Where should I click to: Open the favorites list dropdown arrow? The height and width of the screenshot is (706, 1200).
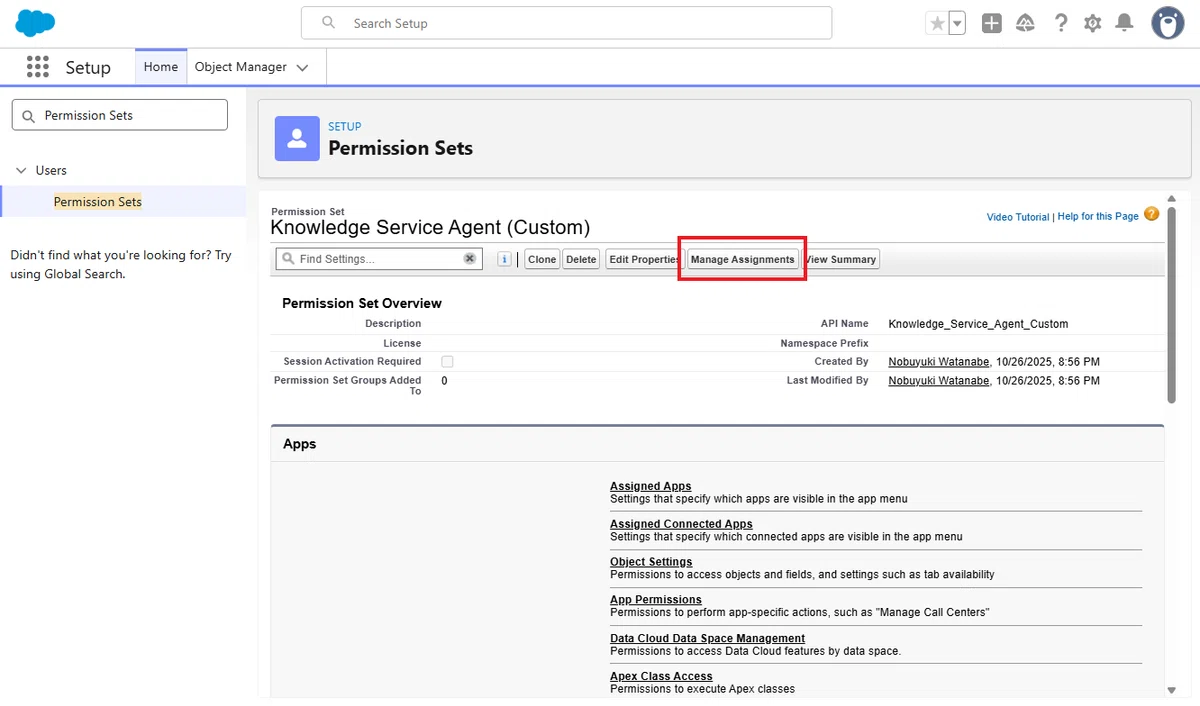(x=957, y=23)
